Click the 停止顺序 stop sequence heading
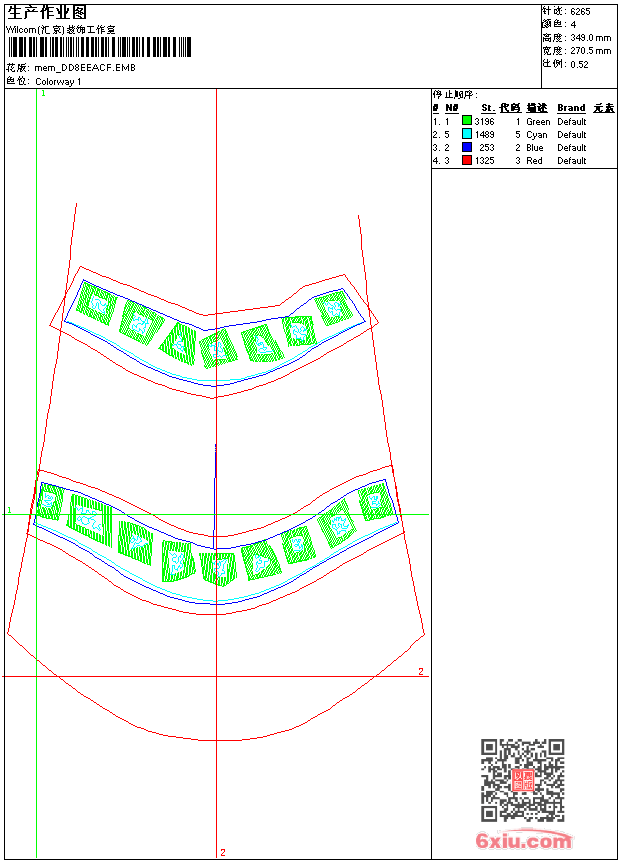 click(455, 95)
